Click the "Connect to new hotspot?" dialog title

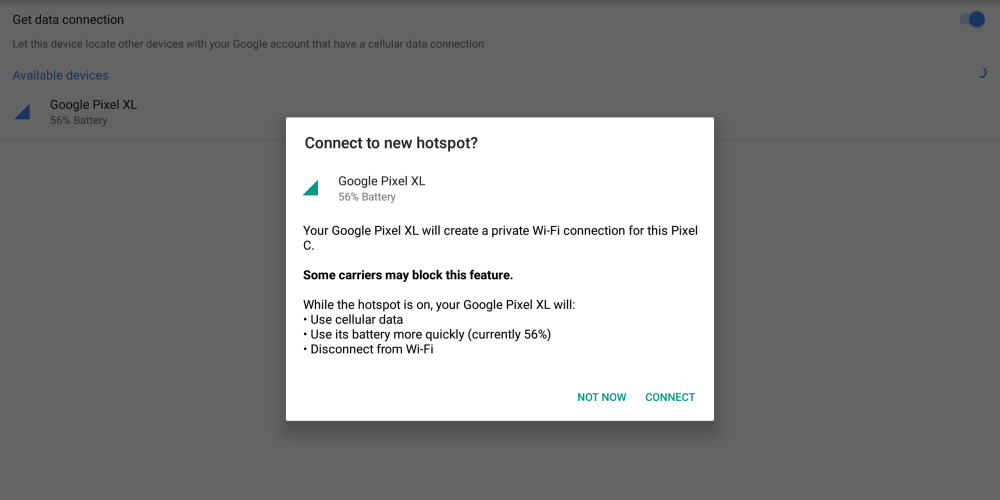coord(391,143)
